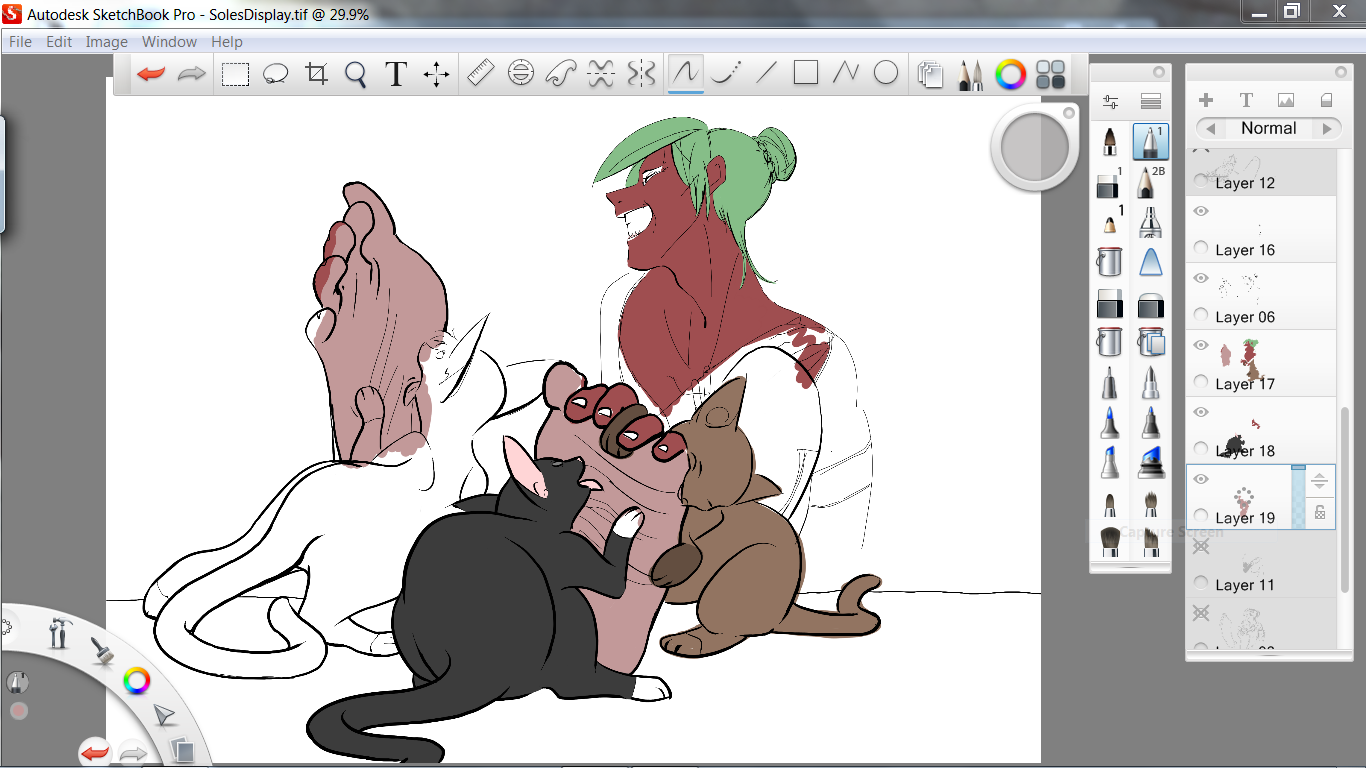1366x768 pixels.
Task: Hide Layer 16 using its eye
Action: 1201,211
